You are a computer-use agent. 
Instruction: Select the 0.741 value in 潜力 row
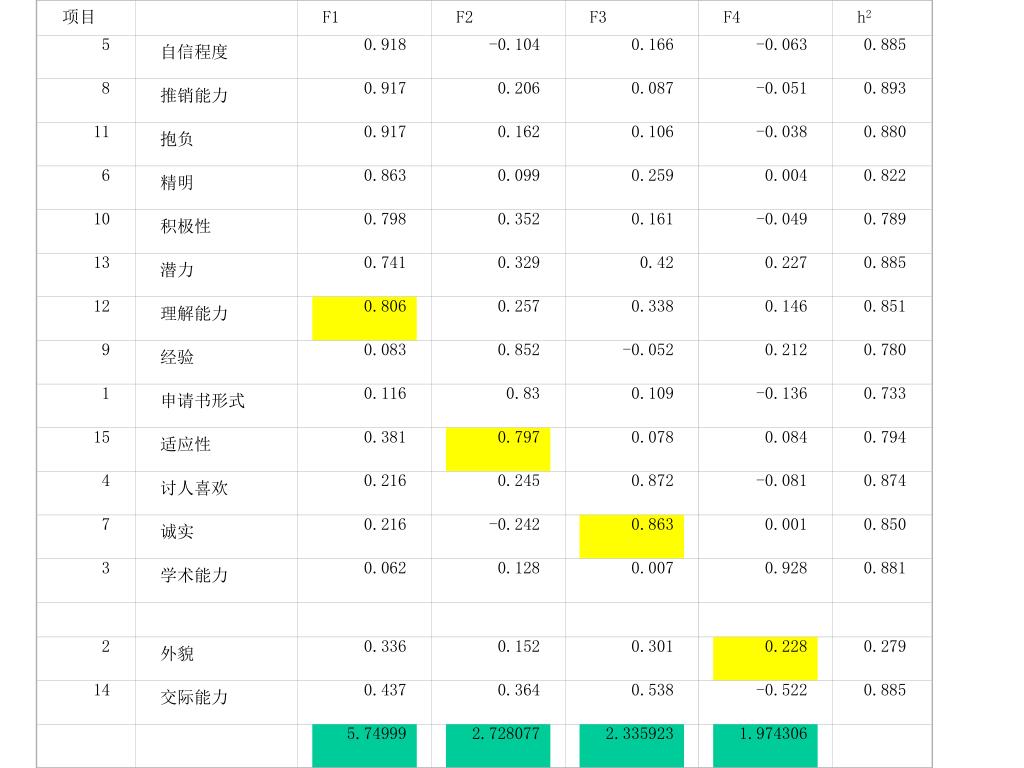[385, 263]
